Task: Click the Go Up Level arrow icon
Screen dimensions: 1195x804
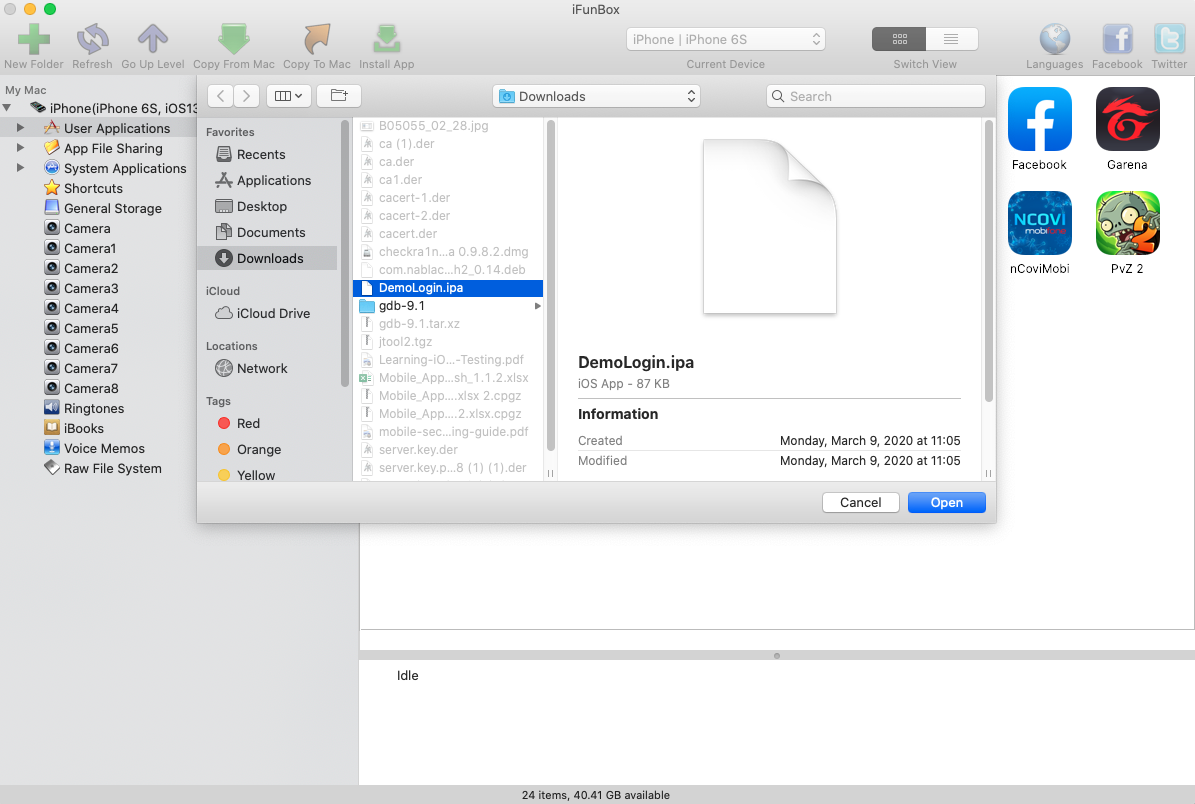Action: (x=152, y=38)
